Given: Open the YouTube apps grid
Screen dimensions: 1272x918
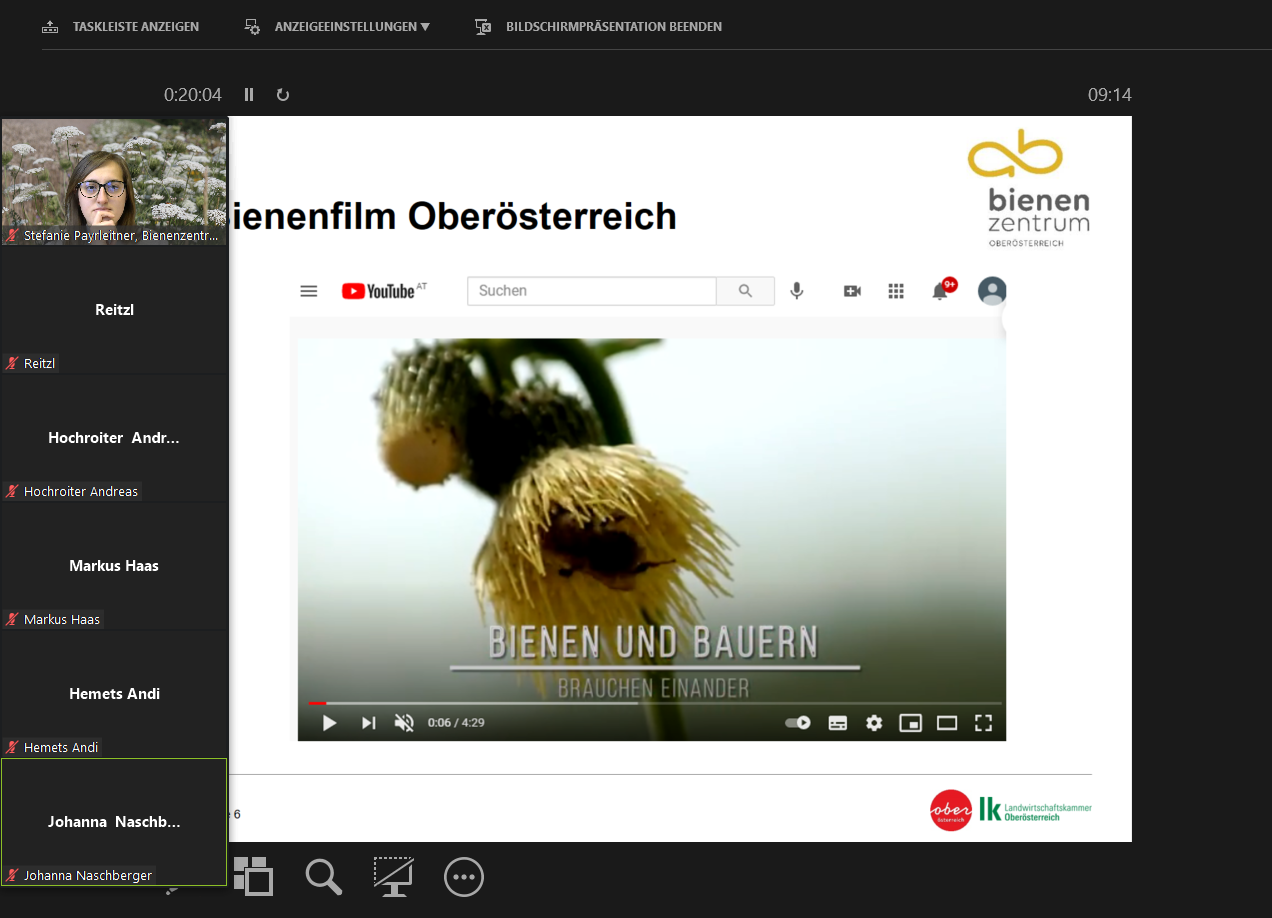Looking at the screenshot, I should pos(895,290).
